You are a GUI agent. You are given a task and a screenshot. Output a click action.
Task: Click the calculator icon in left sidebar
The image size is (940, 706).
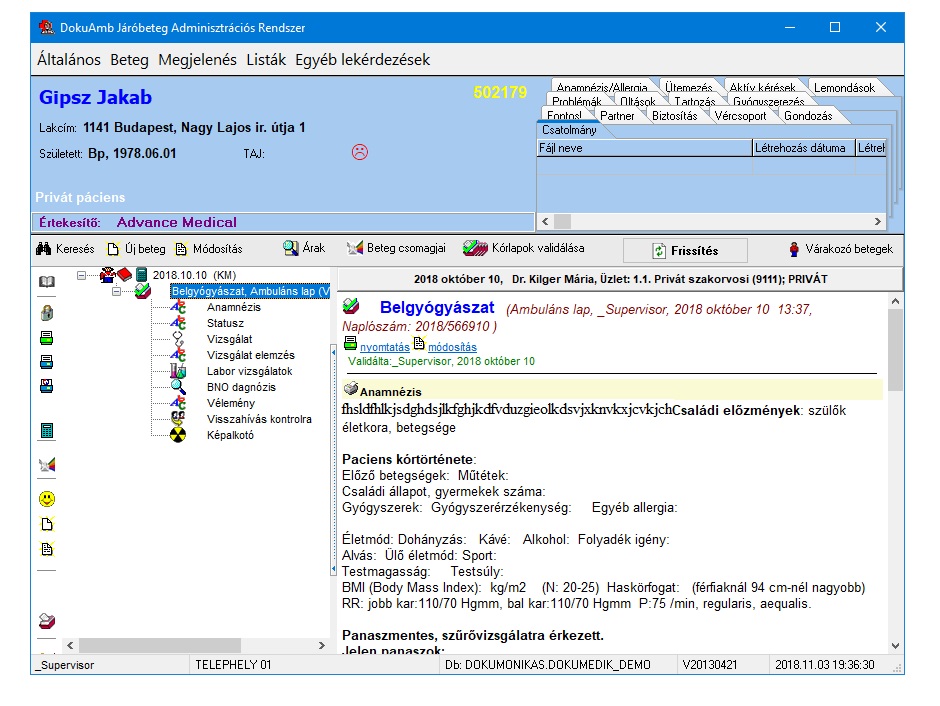coord(47,430)
